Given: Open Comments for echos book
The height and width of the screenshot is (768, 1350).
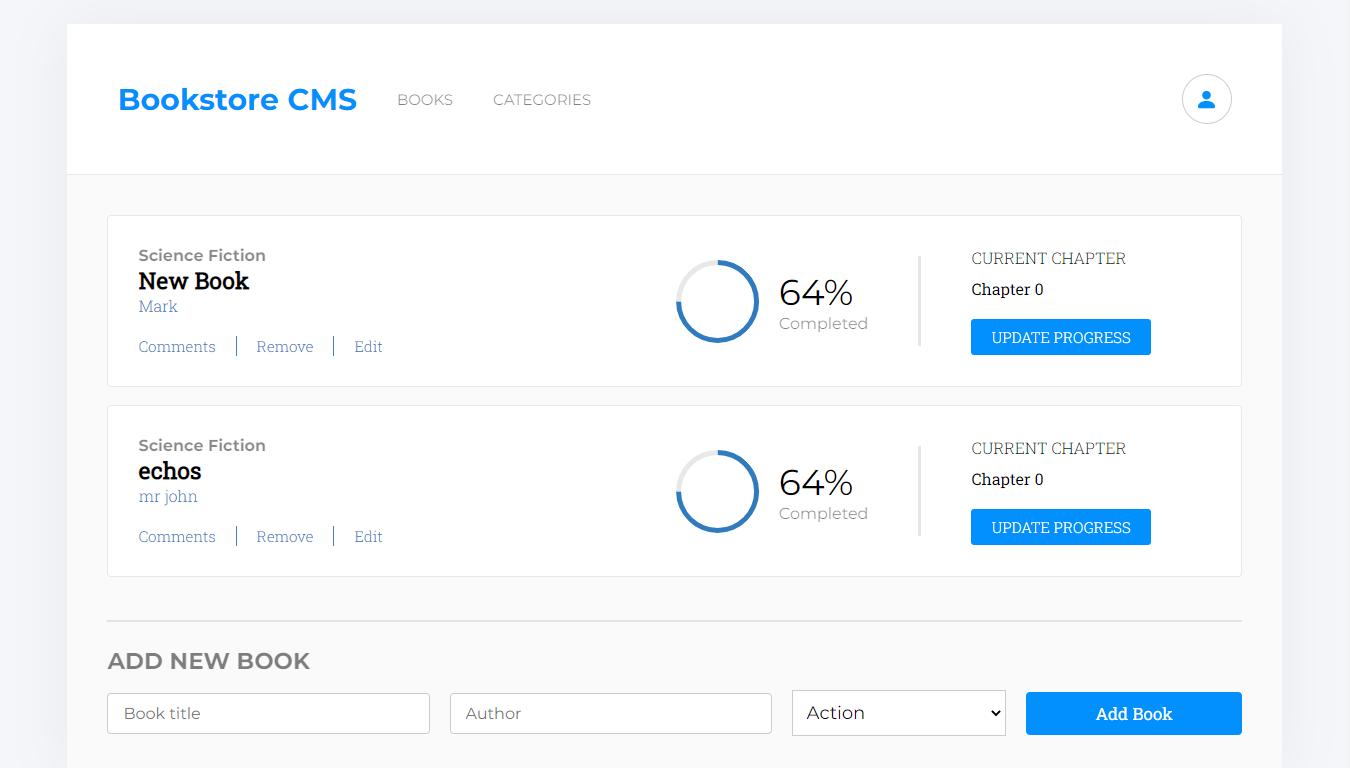Looking at the screenshot, I should pos(177,537).
